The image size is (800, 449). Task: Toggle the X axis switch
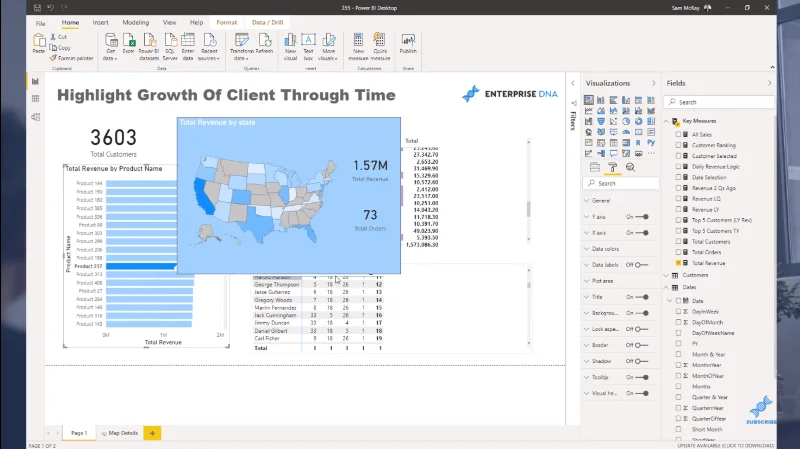644,233
